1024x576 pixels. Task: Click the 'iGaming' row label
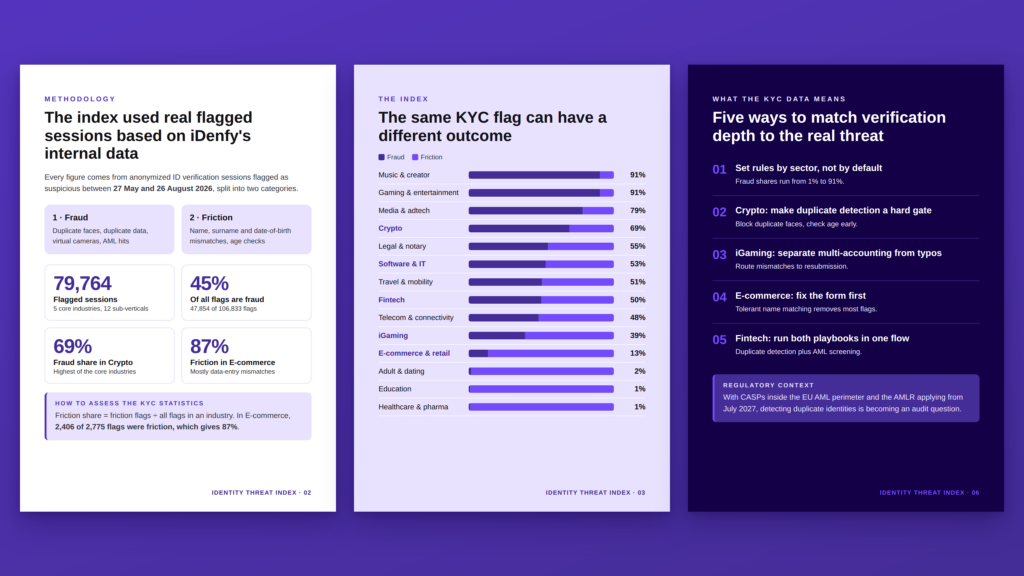pos(392,336)
